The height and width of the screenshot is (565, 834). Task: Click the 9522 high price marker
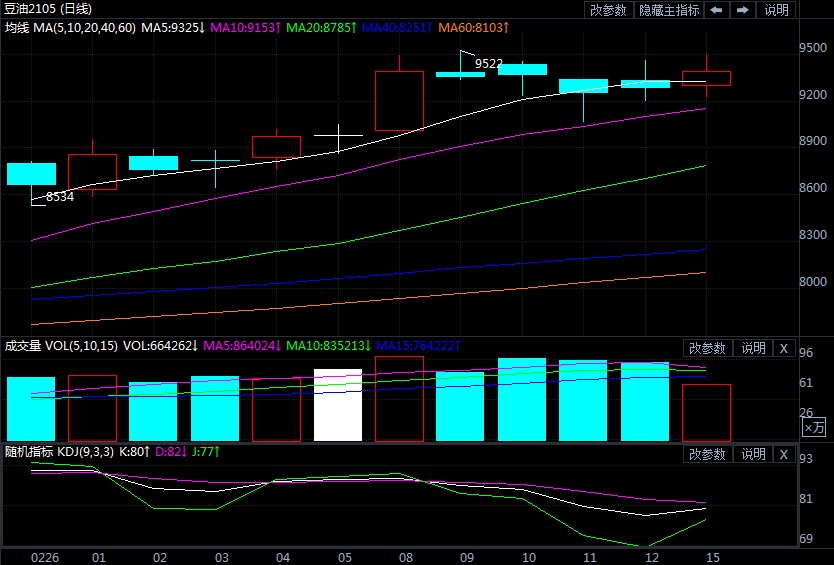click(x=489, y=64)
